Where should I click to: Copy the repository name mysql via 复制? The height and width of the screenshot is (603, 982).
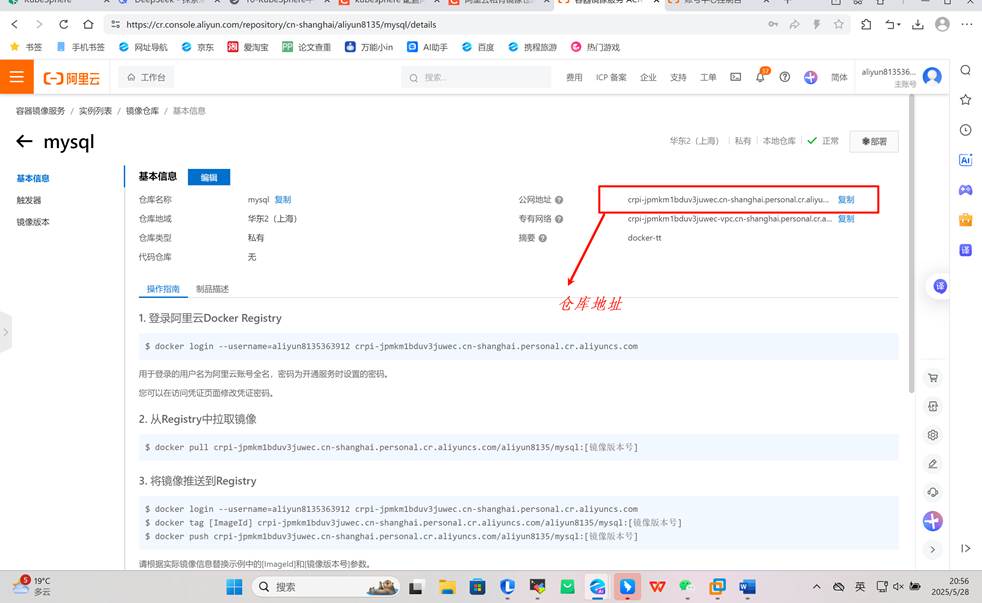click(283, 200)
